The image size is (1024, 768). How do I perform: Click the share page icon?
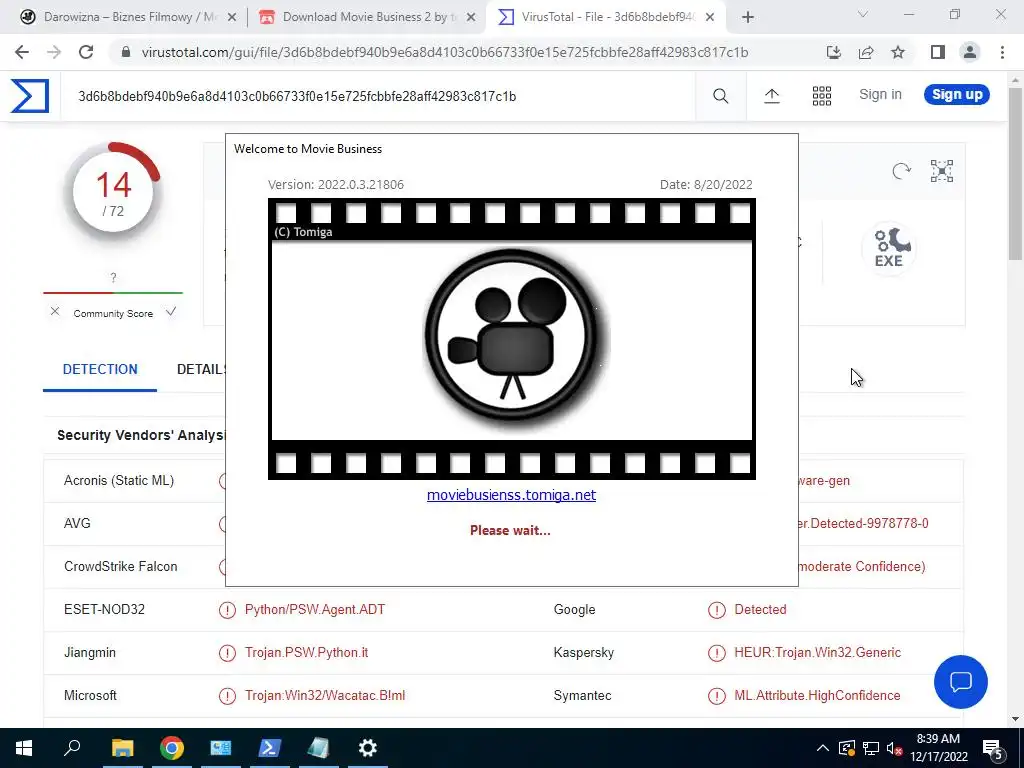click(x=866, y=52)
